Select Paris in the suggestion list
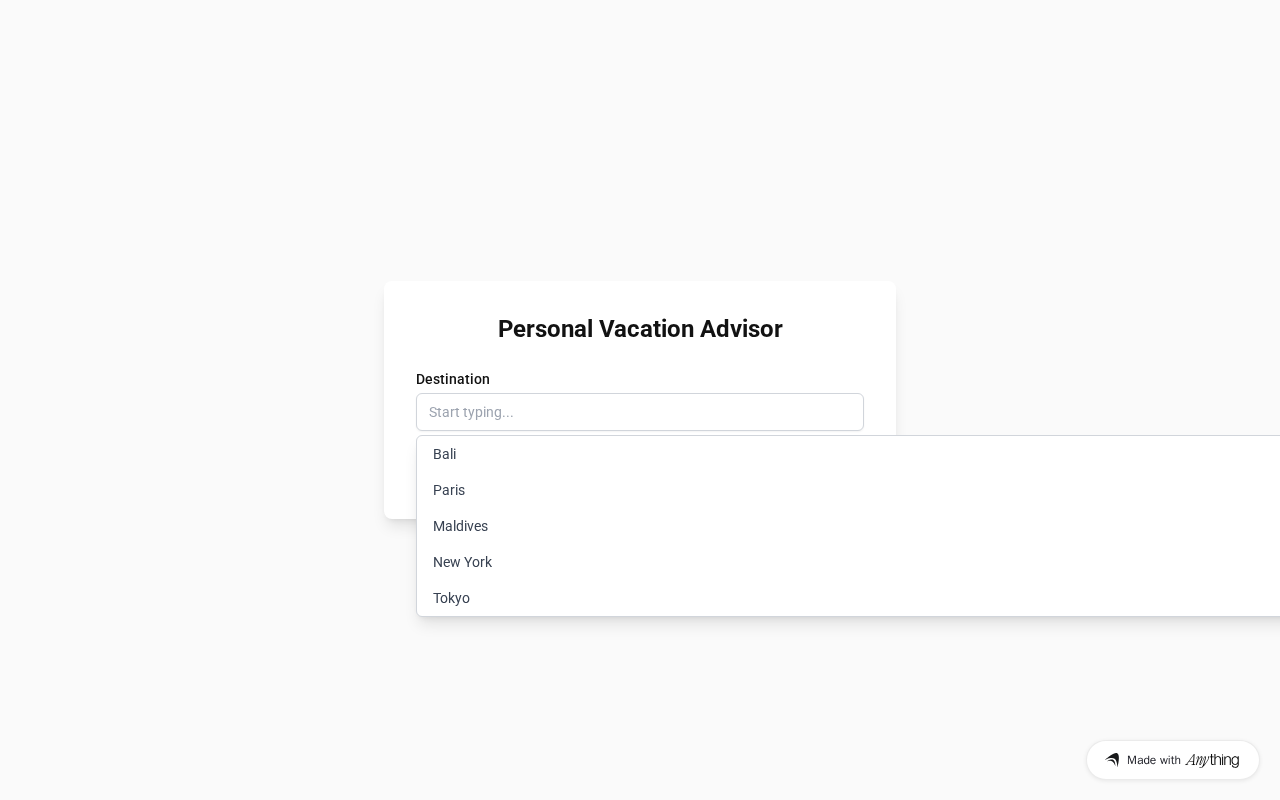 click(x=449, y=490)
